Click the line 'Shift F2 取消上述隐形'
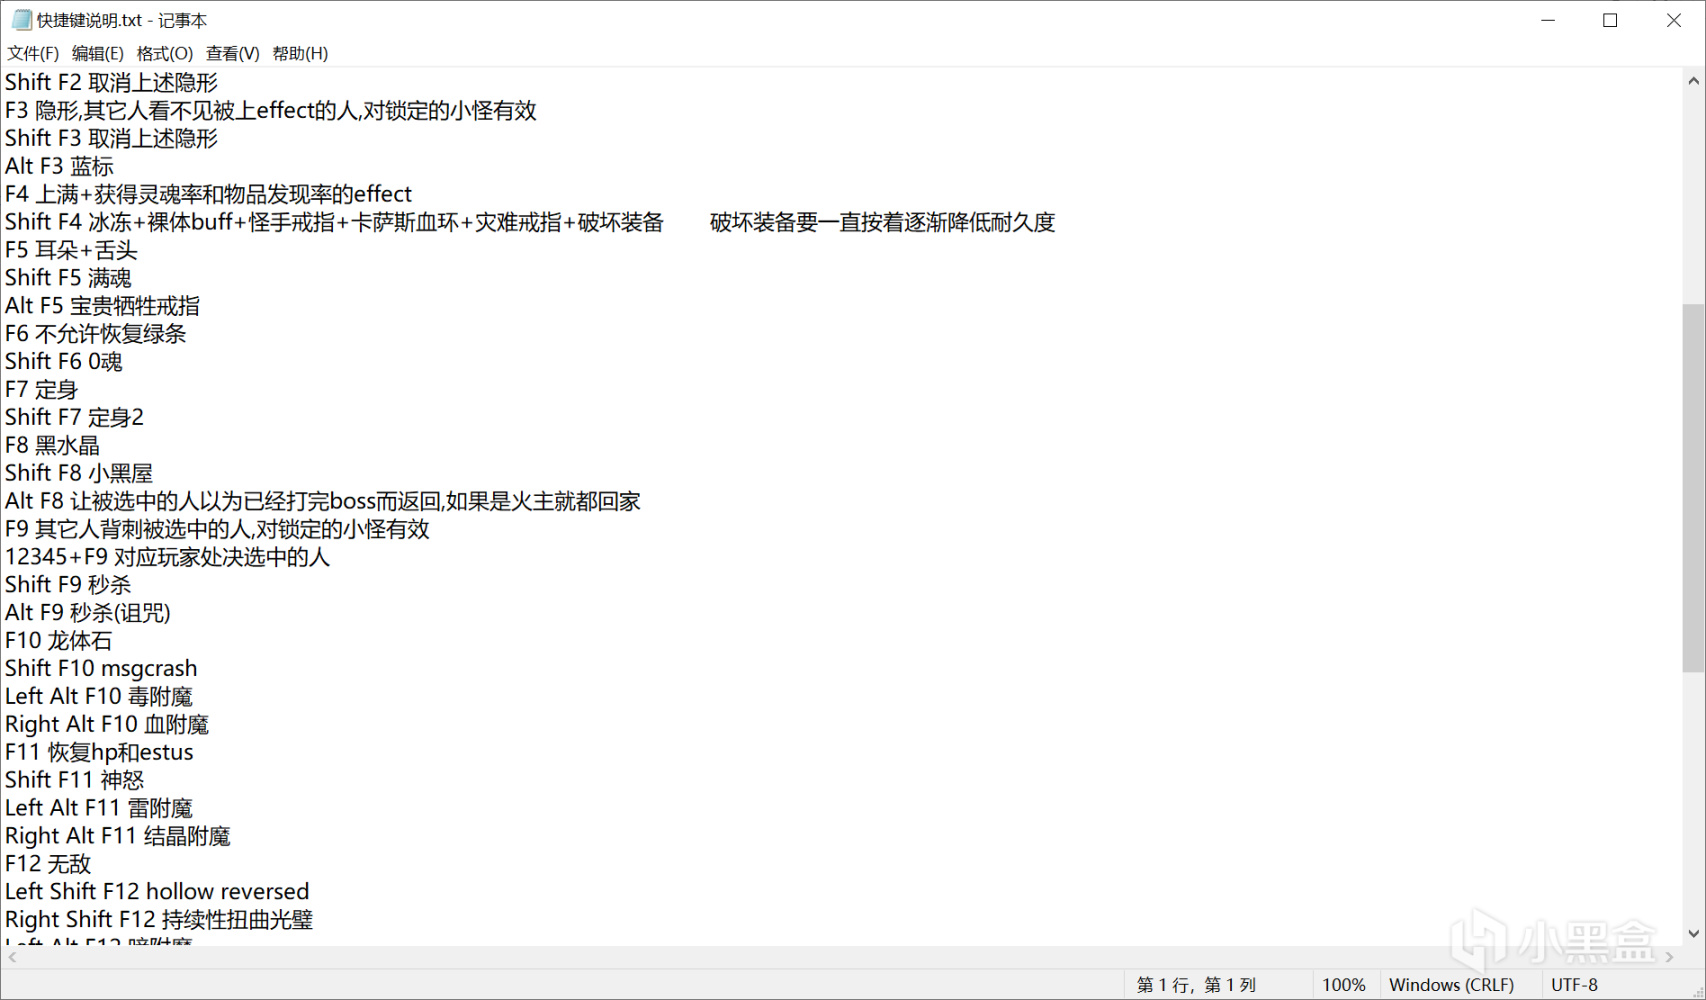The width and height of the screenshot is (1706, 1000). coord(111,83)
